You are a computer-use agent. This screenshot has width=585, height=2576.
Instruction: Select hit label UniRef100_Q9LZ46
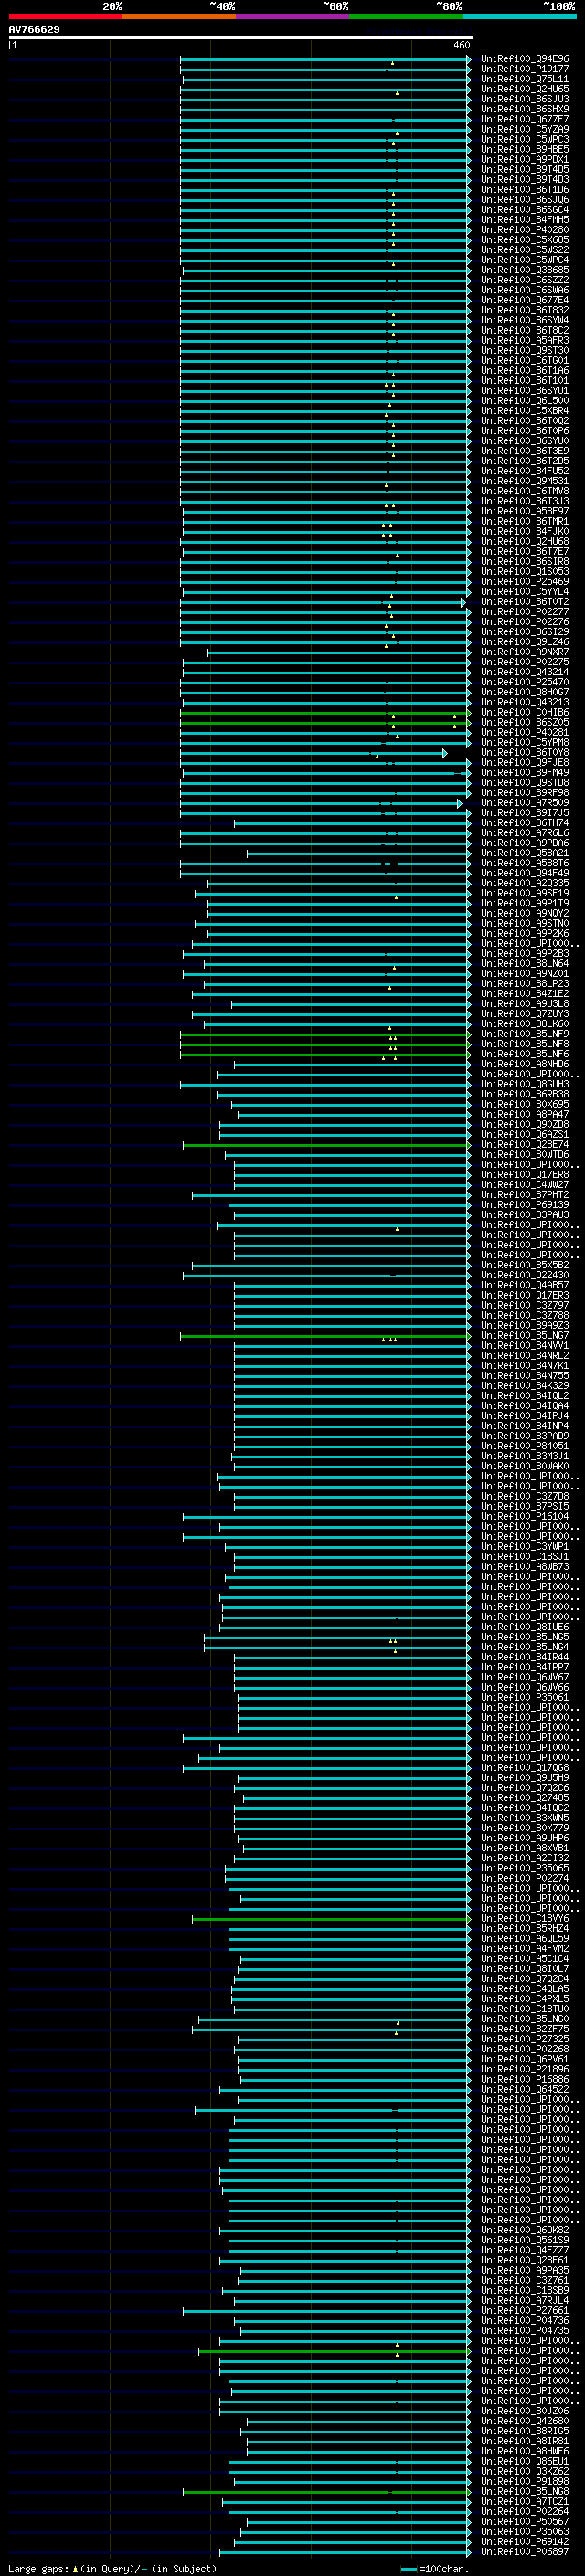point(525,642)
